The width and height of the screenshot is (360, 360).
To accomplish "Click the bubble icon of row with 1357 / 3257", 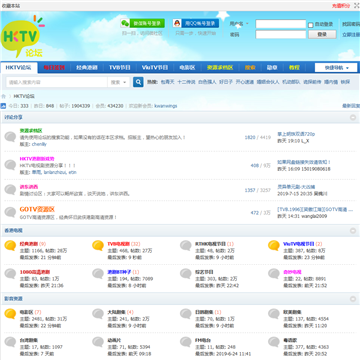I will tap(10, 190).
